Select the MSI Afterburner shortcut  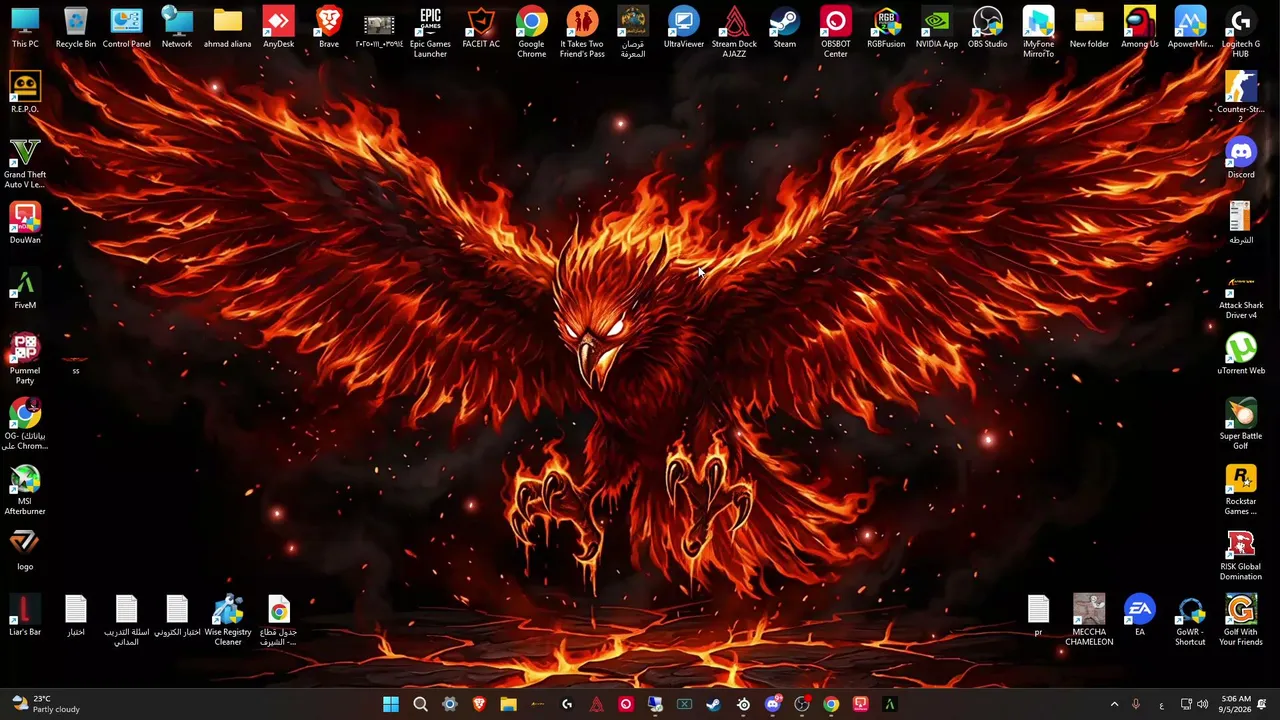tap(25, 490)
